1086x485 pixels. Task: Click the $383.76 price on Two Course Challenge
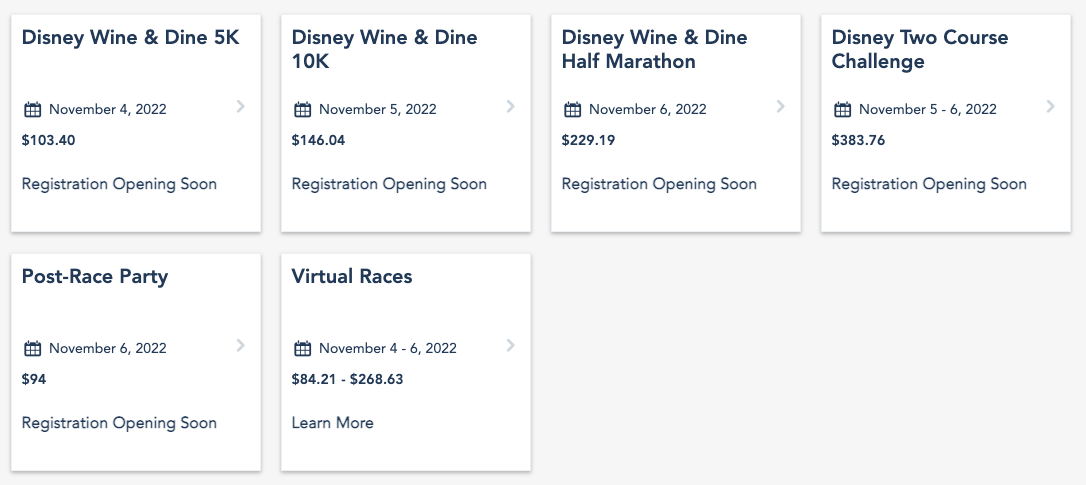click(858, 140)
